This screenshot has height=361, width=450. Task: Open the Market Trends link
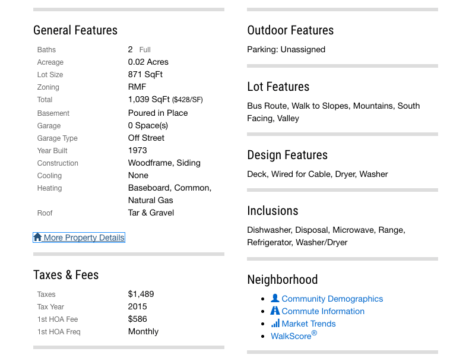tap(308, 324)
